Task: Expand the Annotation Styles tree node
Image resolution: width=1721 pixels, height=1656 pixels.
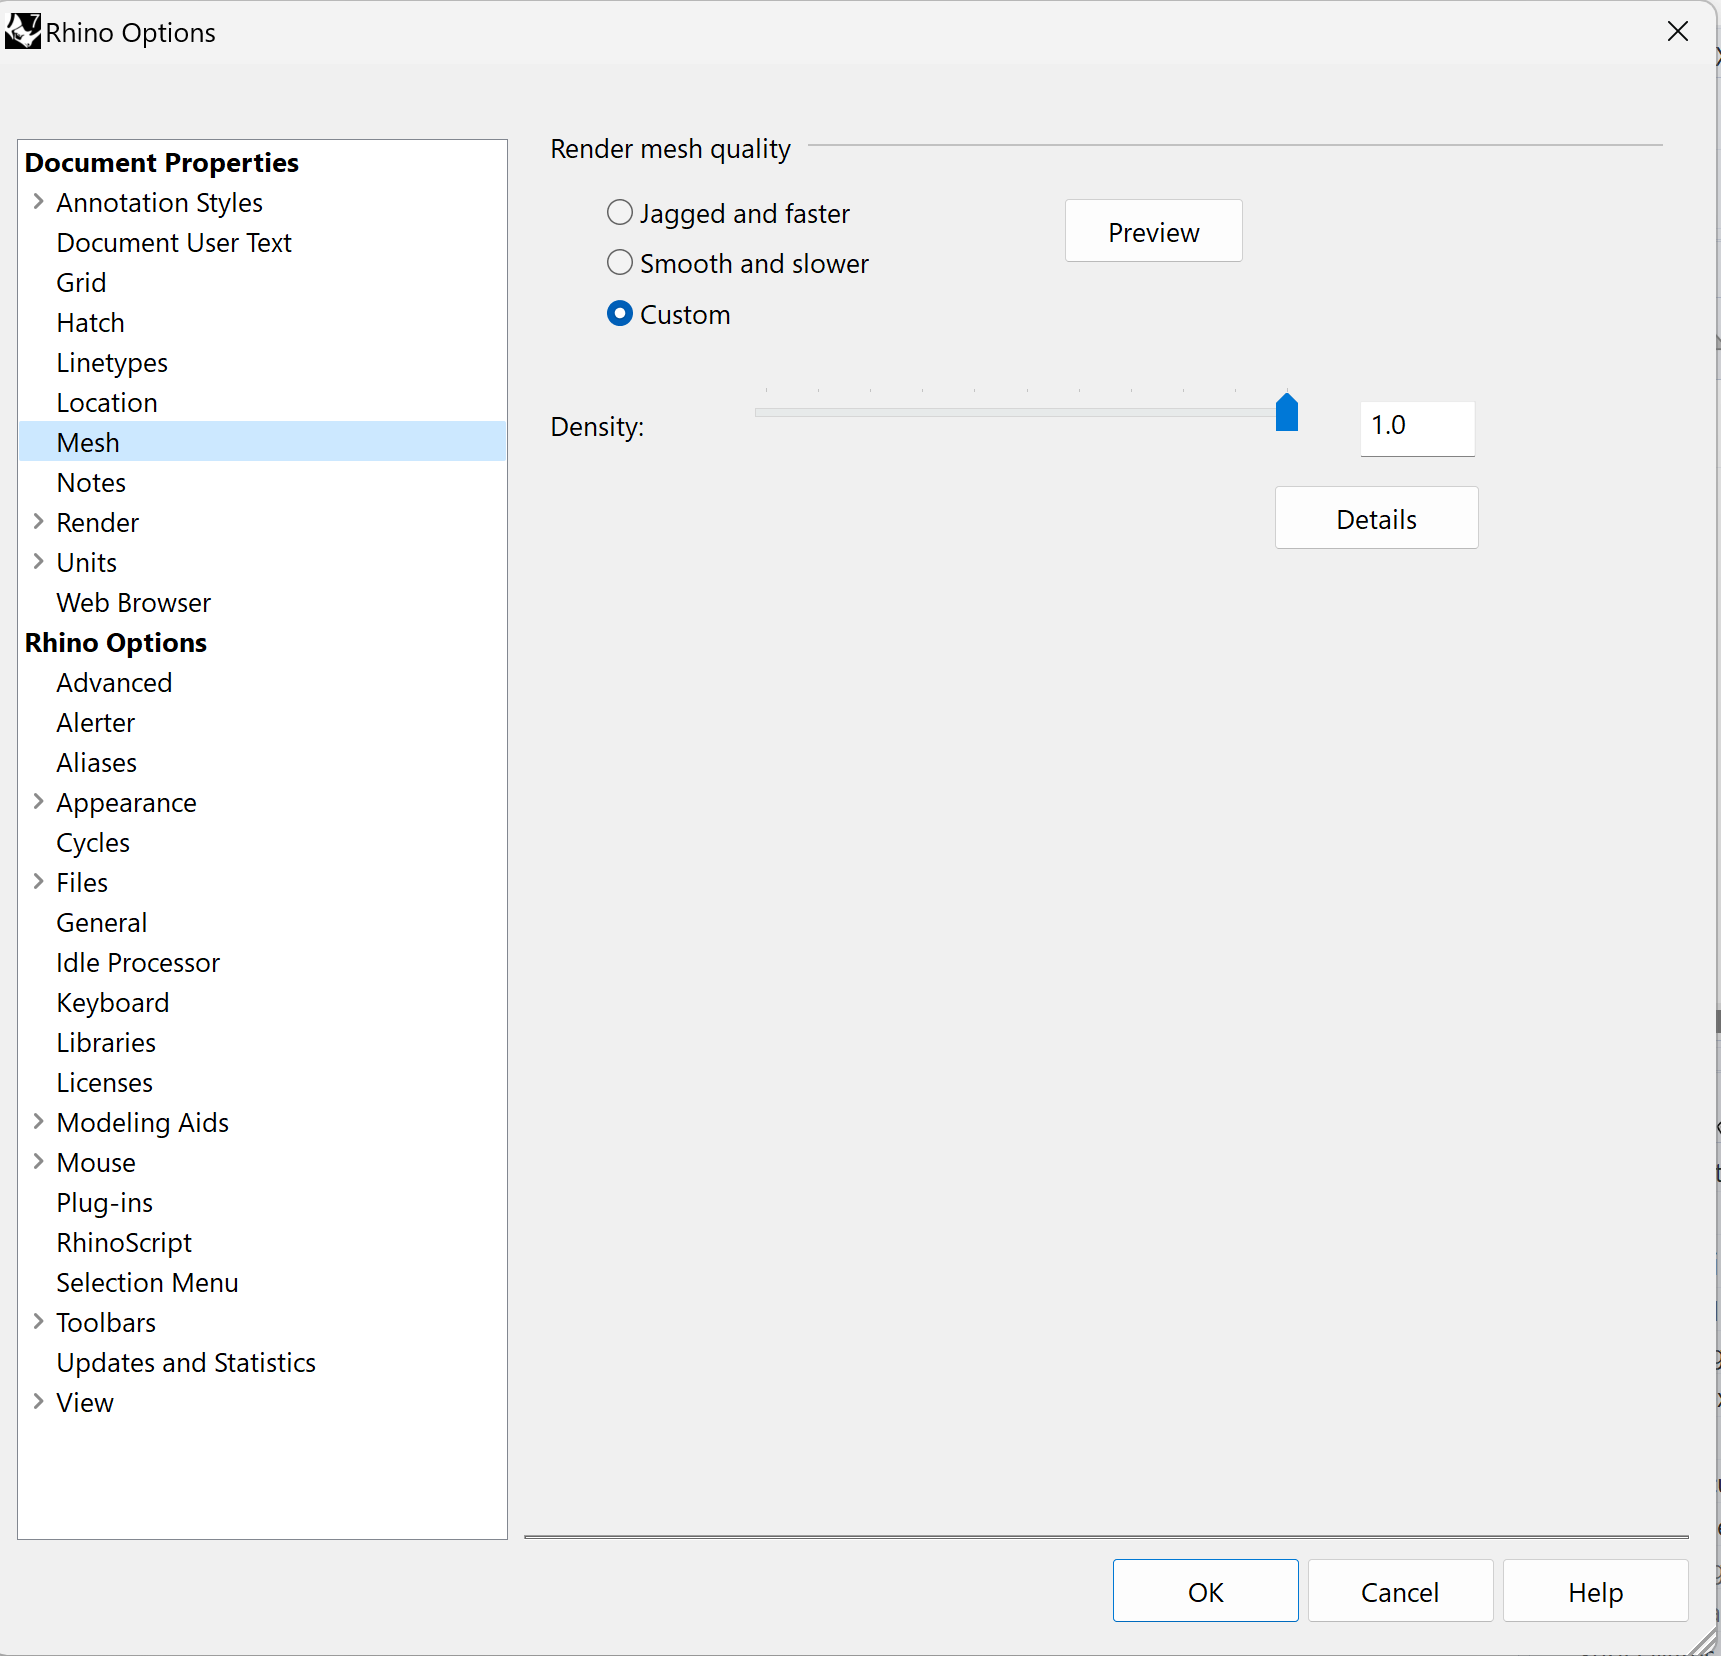Action: tap(38, 202)
